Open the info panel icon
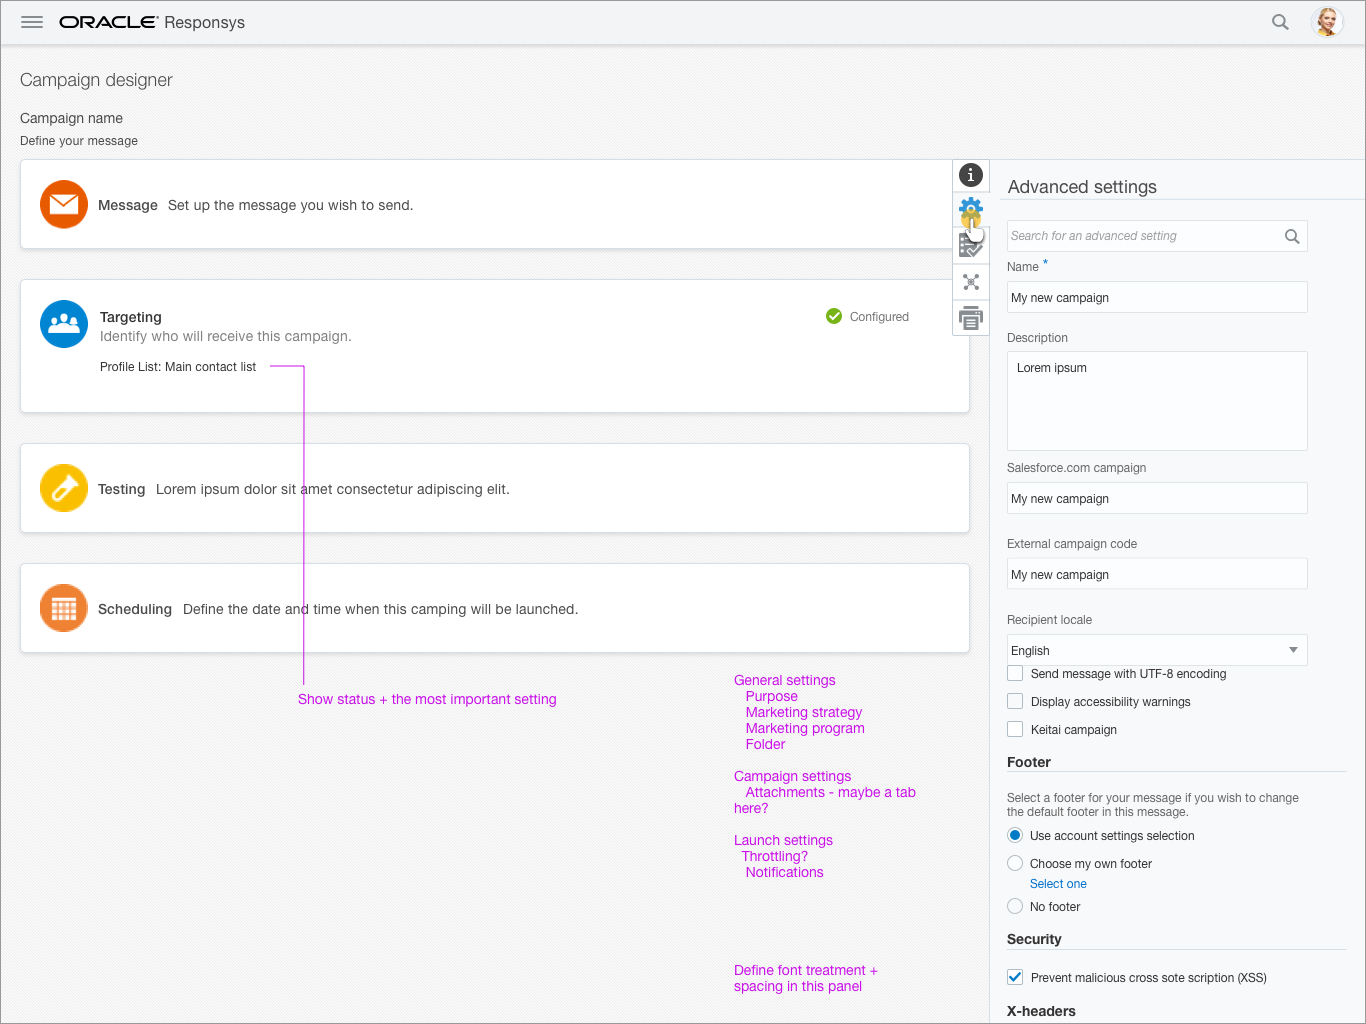Image resolution: width=1366 pixels, height=1024 pixels. coord(971,175)
